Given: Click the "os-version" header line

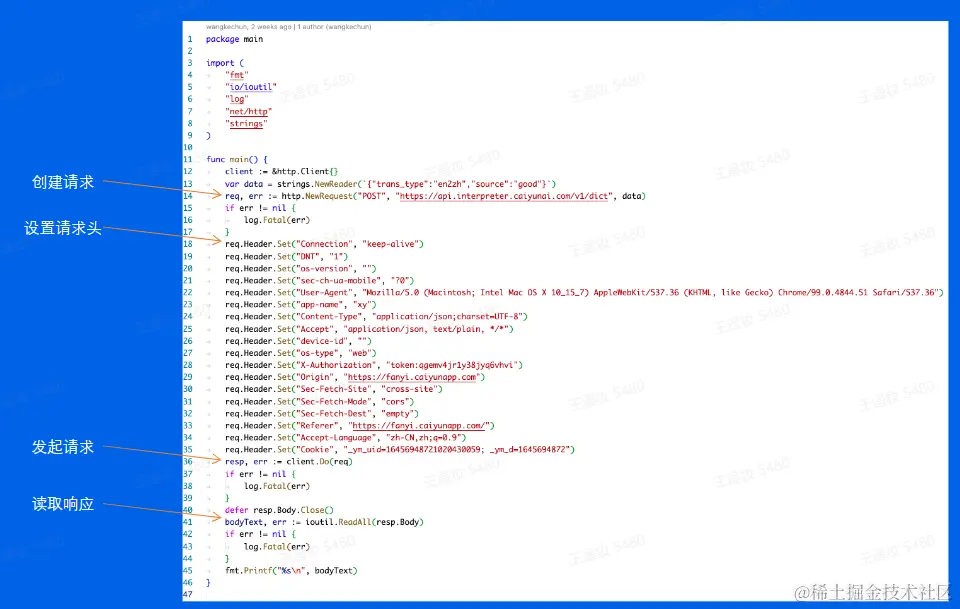Looking at the screenshot, I should coord(301,268).
